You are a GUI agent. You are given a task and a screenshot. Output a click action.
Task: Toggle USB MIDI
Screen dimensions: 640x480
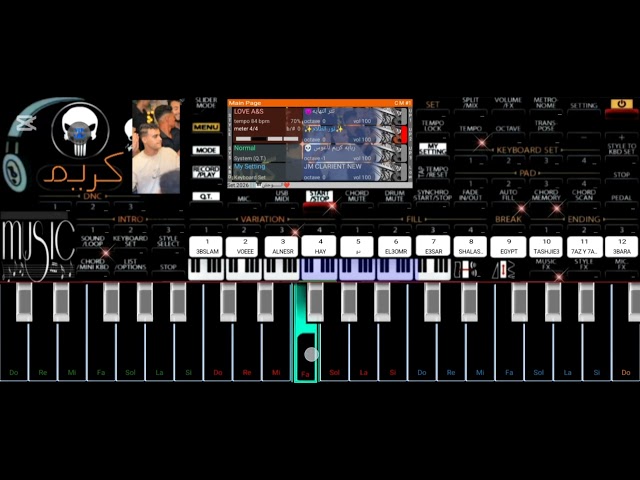click(x=282, y=196)
